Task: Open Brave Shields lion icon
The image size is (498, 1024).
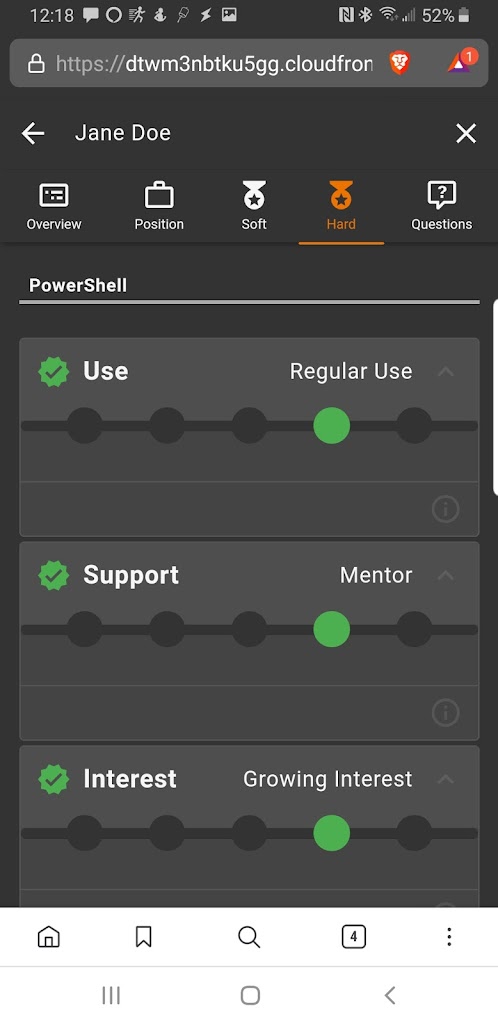Action: [x=399, y=63]
